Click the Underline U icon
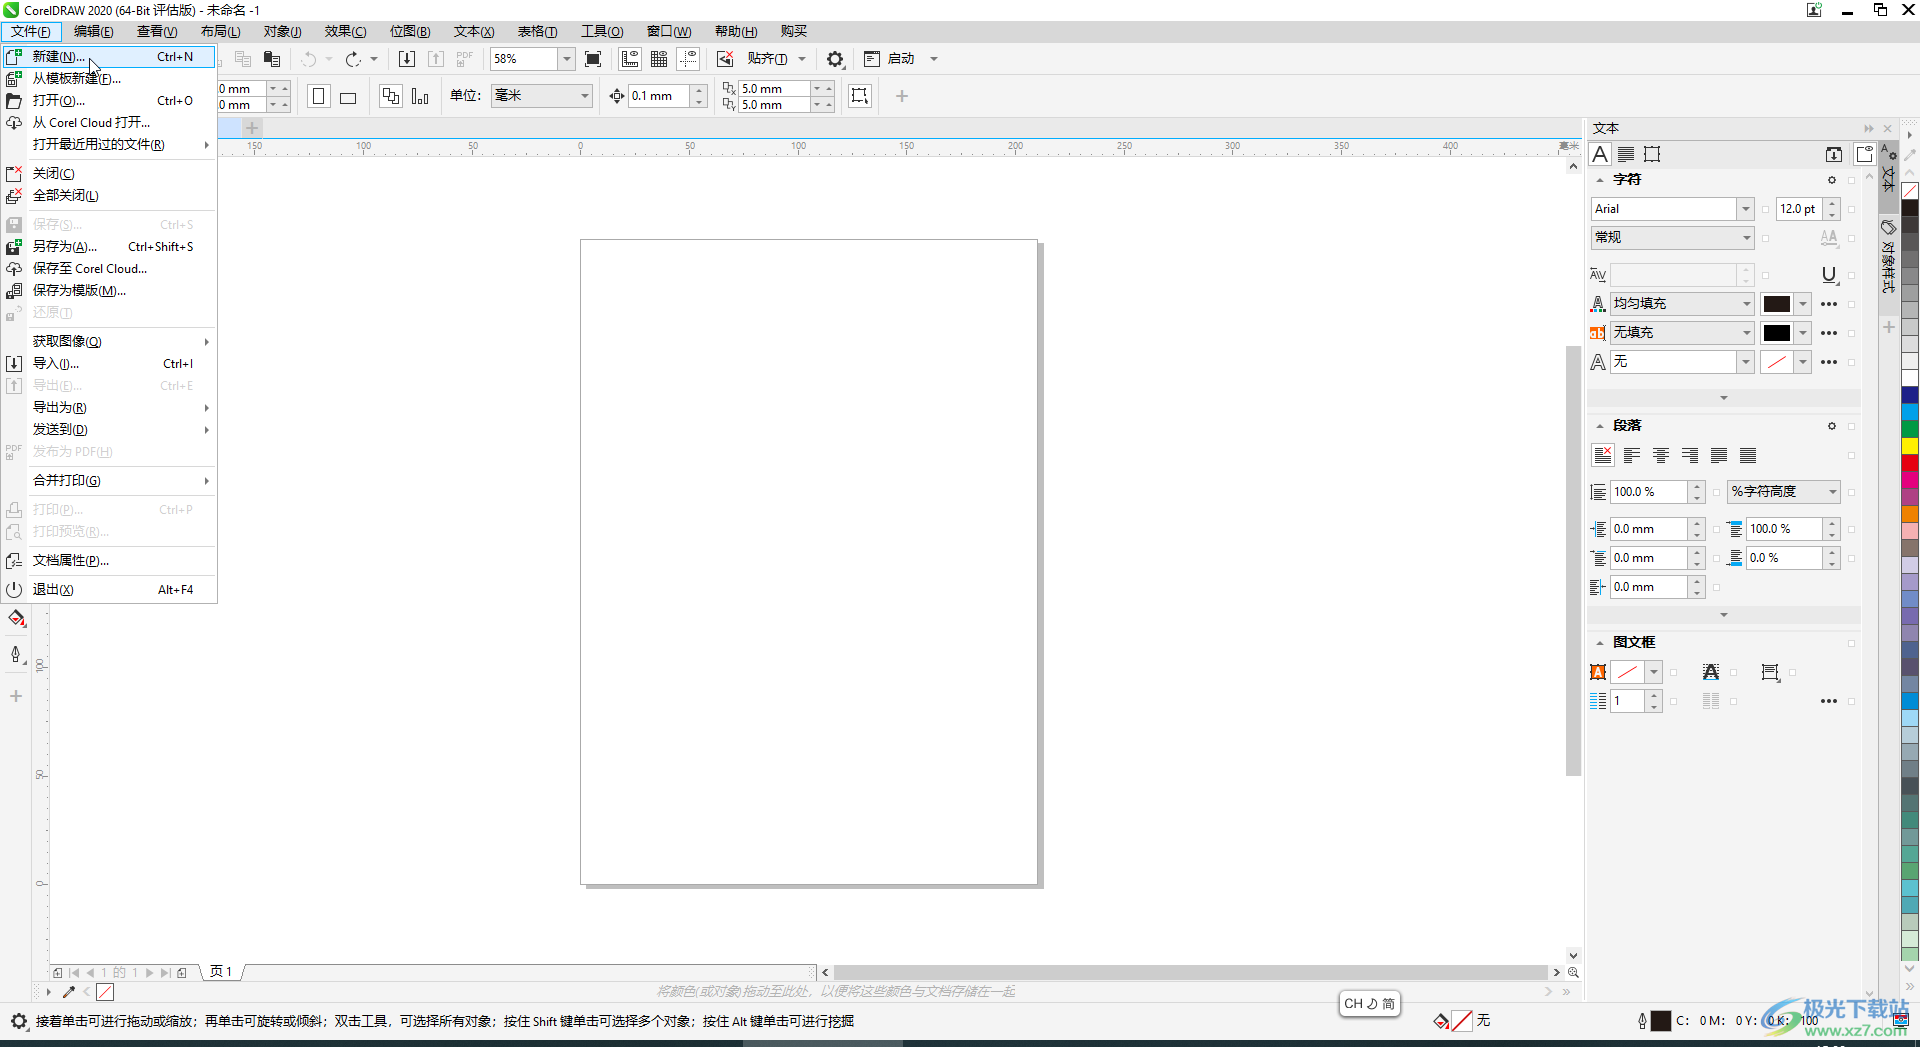This screenshot has height=1047, width=1920. pyautogui.click(x=1829, y=275)
